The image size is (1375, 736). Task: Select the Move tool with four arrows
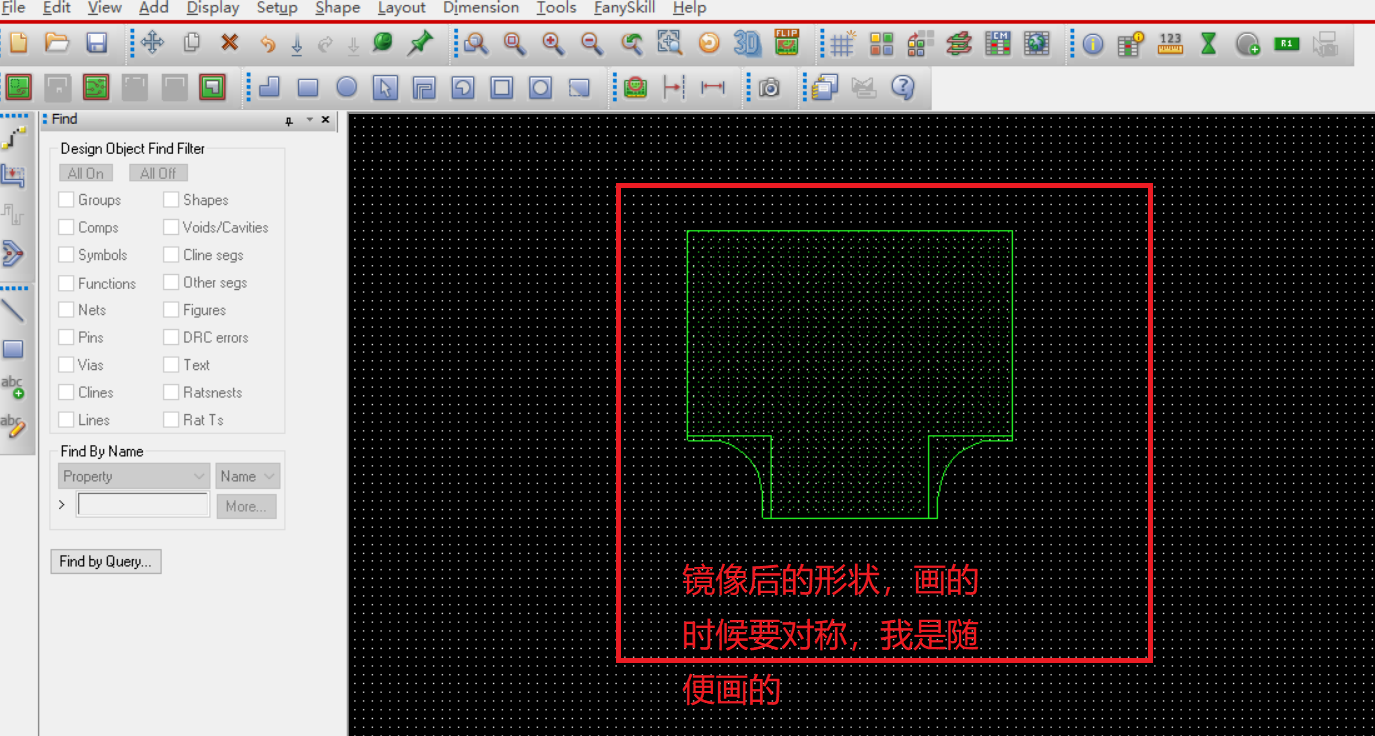point(152,43)
